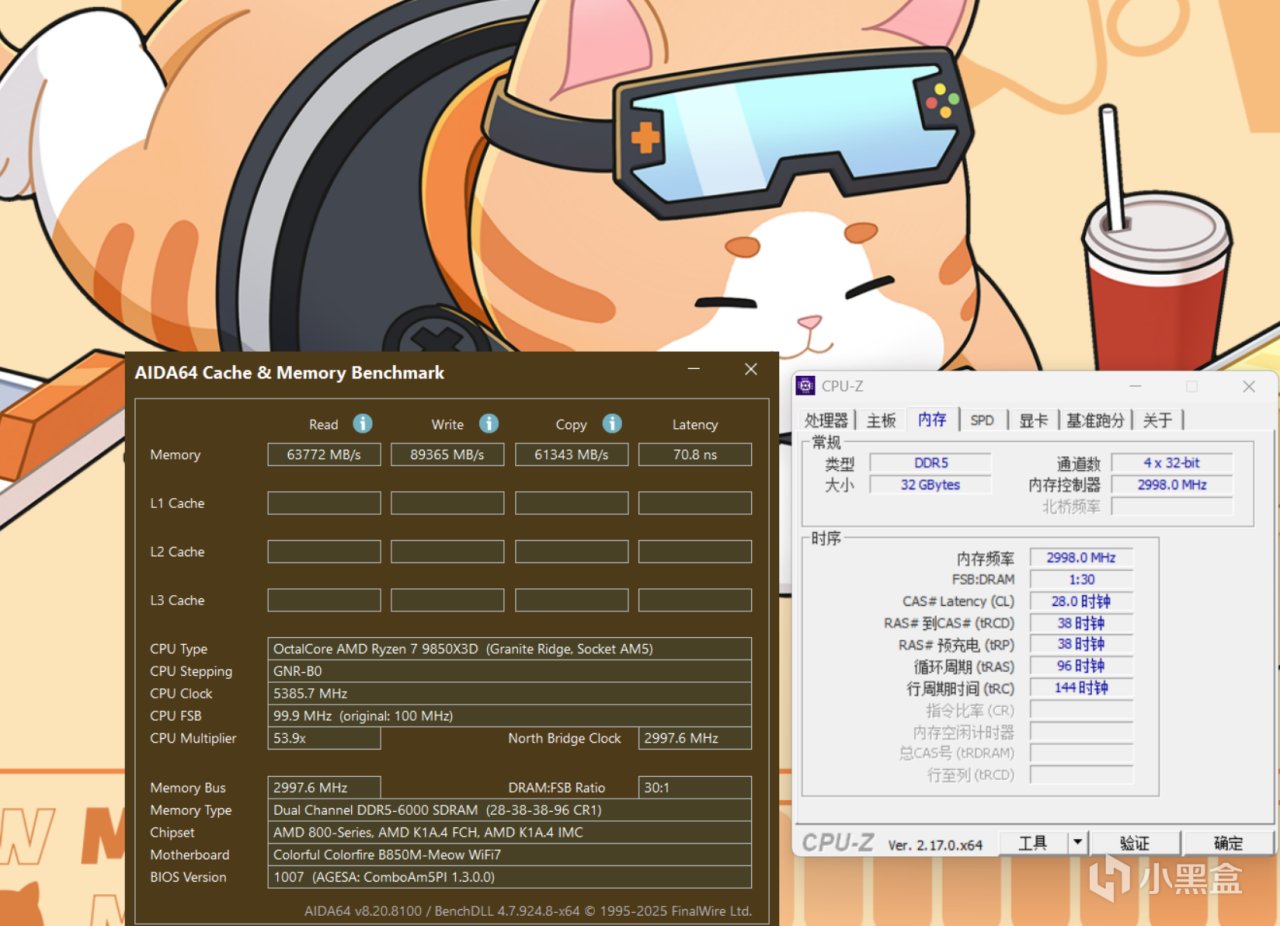Screen dimensions: 1280x926
Task: Click the CPU FSB value 99.9 MHz
Action: point(510,716)
